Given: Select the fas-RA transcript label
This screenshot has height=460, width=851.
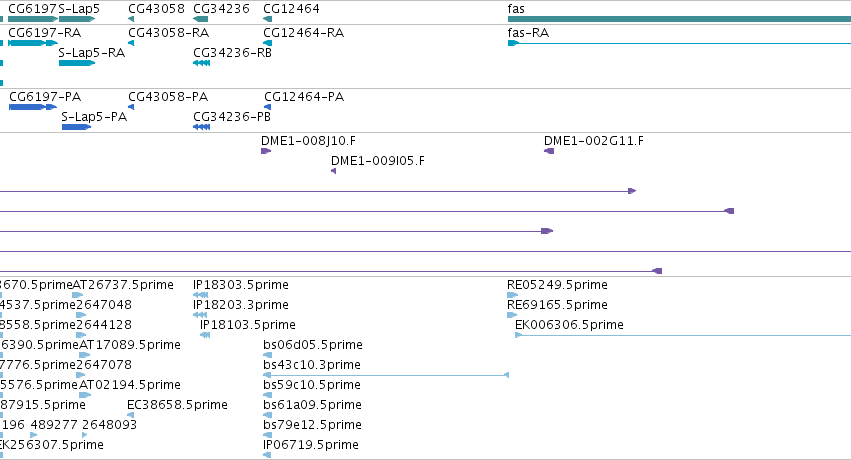Looking at the screenshot, I should (528, 33).
